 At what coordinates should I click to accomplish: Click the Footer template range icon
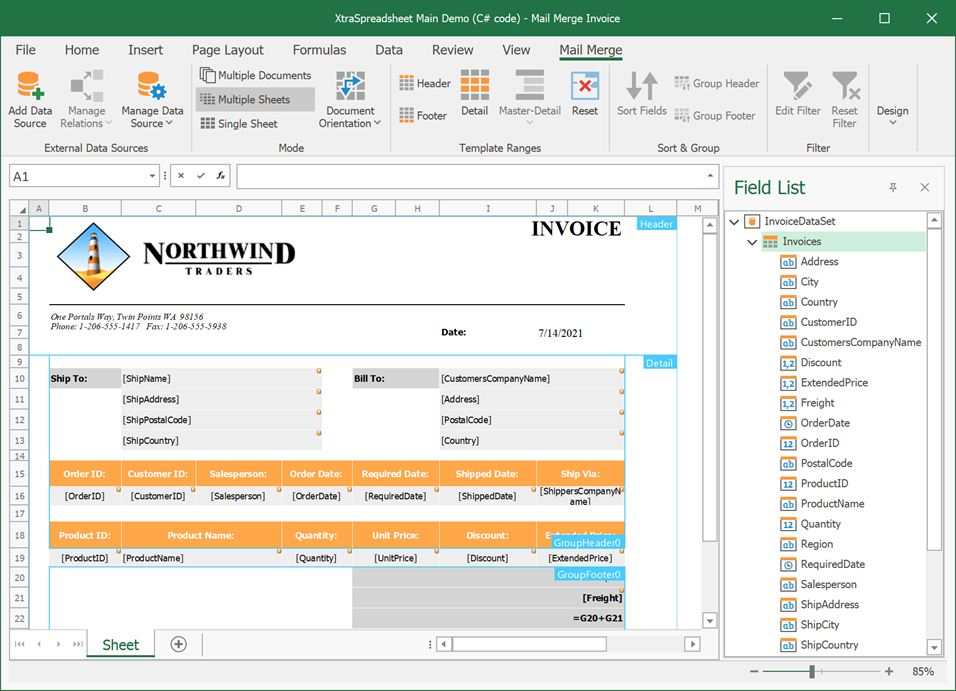(408, 116)
